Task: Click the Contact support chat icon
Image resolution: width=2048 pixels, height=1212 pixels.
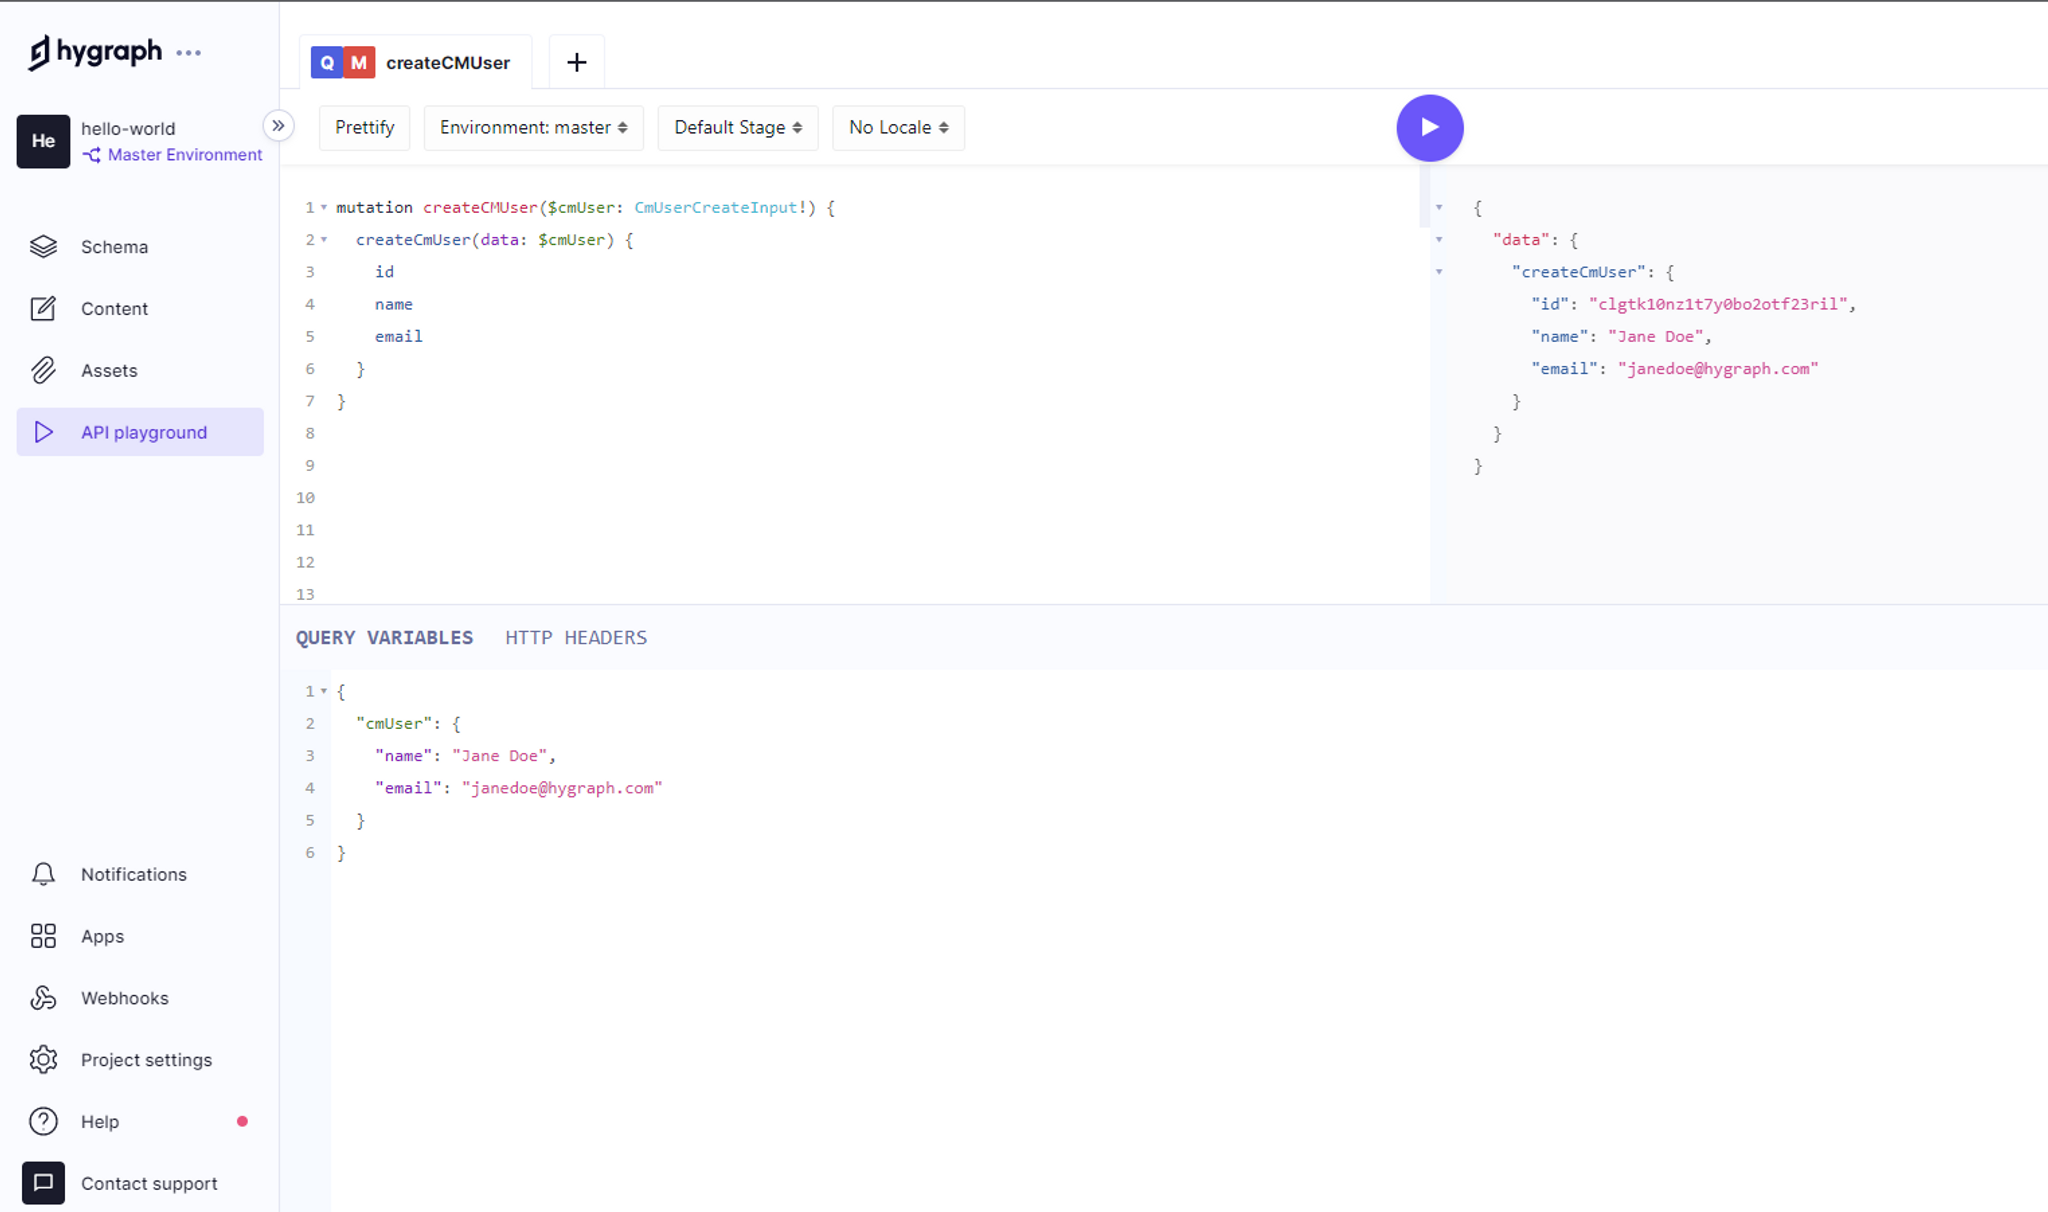Action: click(43, 1183)
